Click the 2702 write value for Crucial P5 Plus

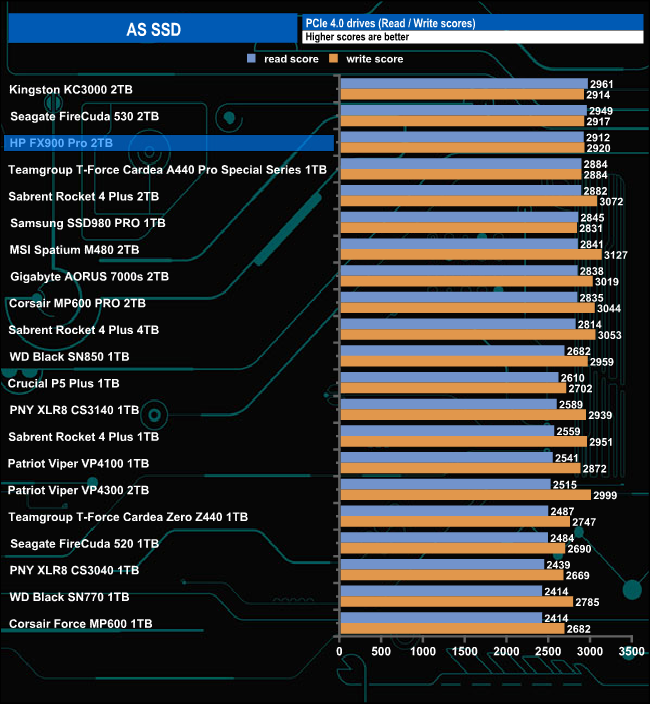click(x=580, y=388)
